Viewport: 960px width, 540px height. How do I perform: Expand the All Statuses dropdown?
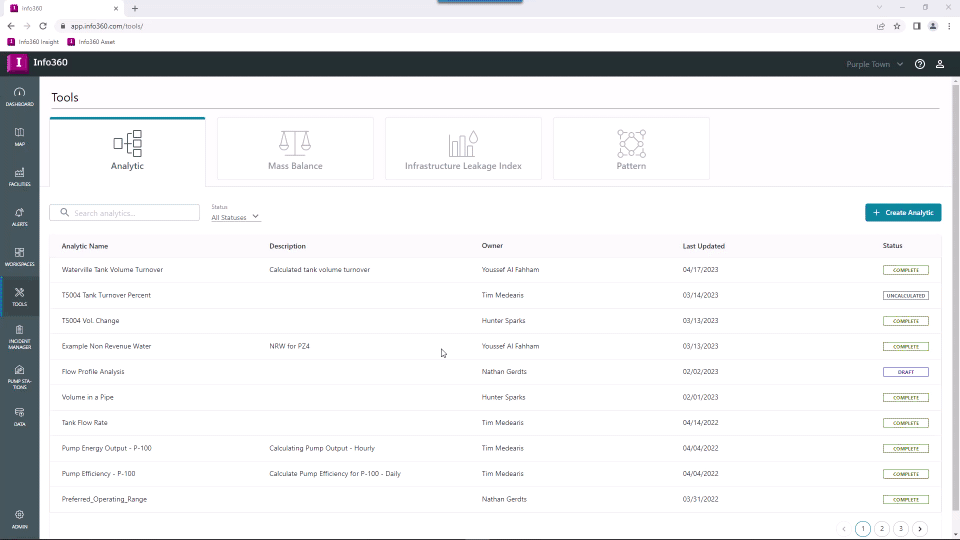point(236,217)
